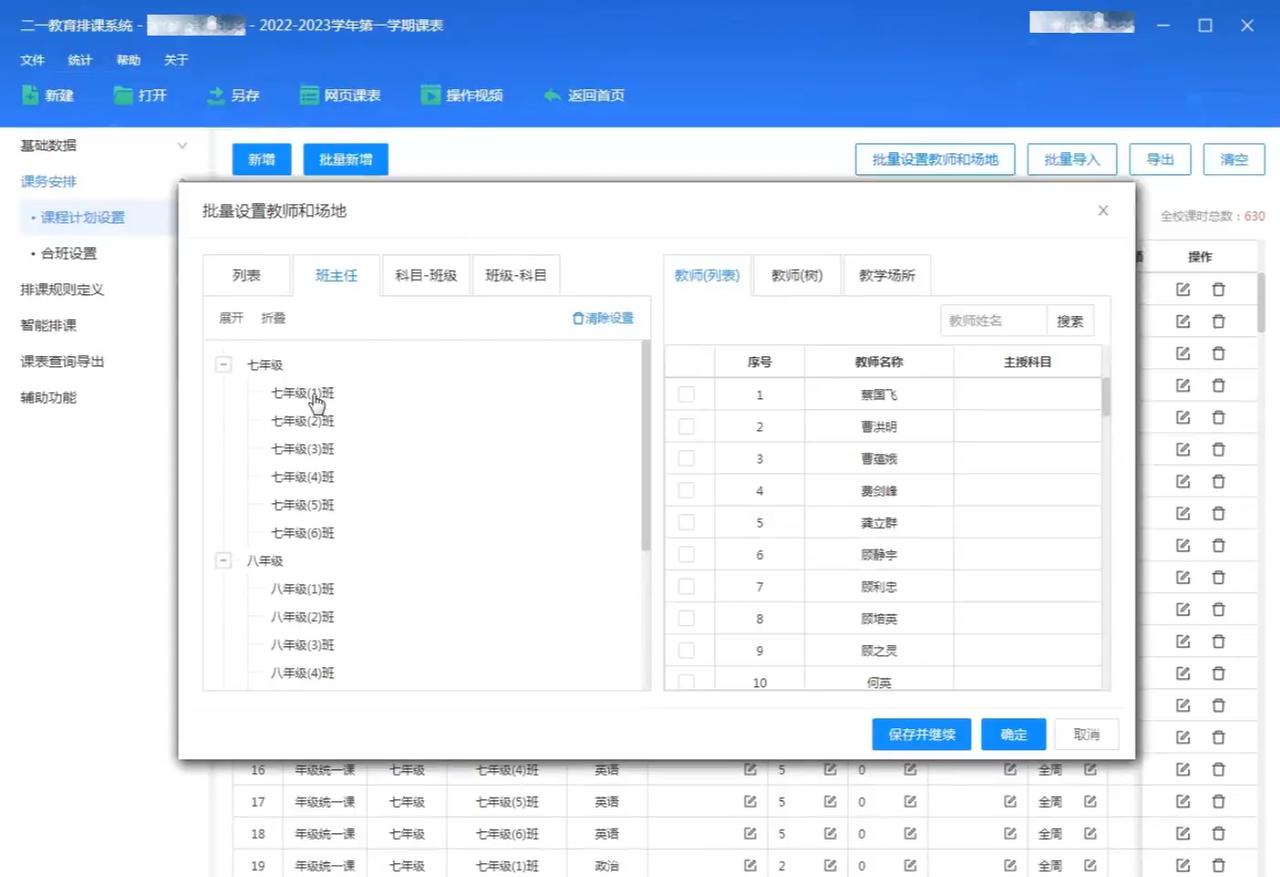Delete row 17 using its trash icon
1280x877 pixels.
(1218, 802)
